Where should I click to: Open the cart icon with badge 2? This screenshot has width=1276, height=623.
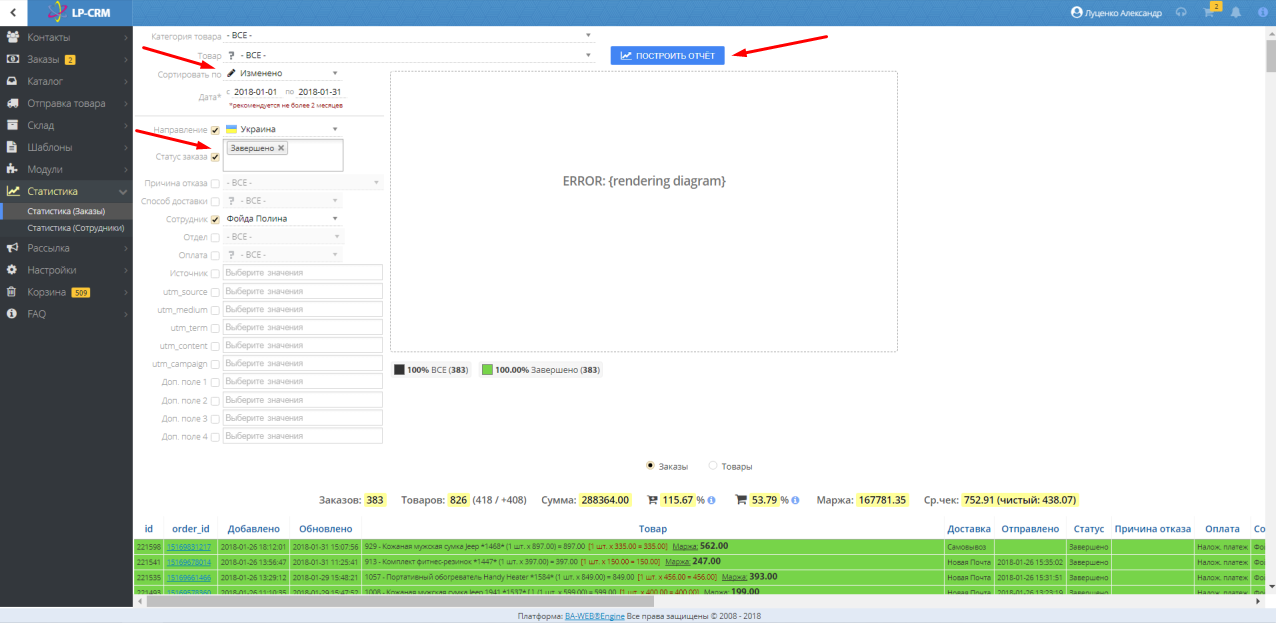[1209, 12]
